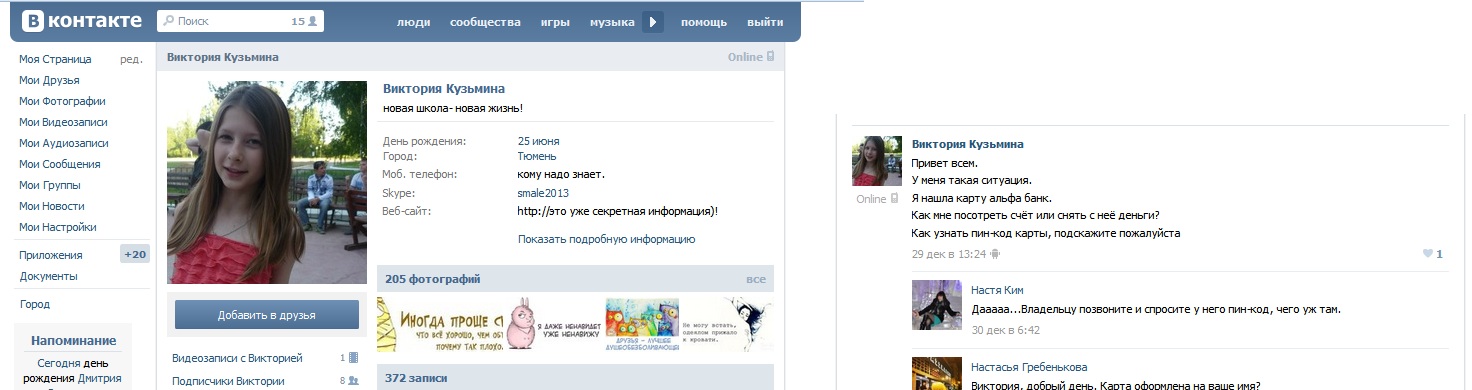The height and width of the screenshot is (390, 1472).
Task: Open 'Мои Настройки' in sidebar
Action: (x=57, y=227)
